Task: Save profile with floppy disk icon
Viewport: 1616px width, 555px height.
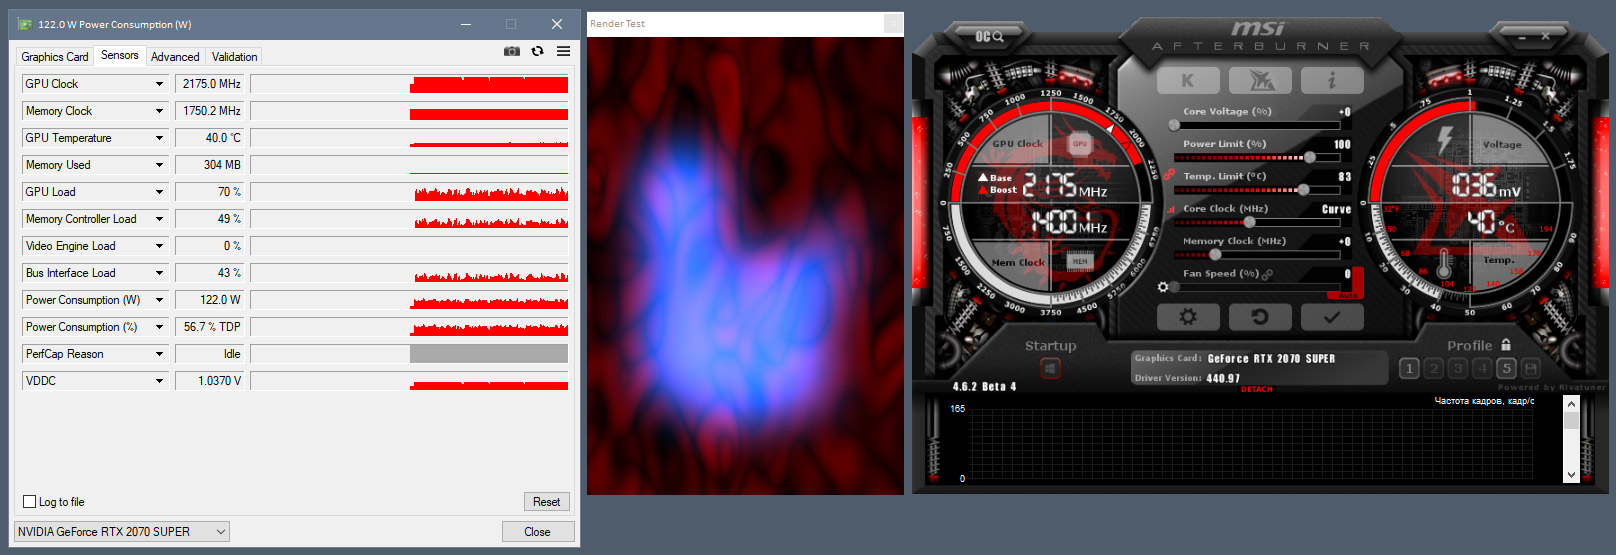Action: click(1530, 368)
